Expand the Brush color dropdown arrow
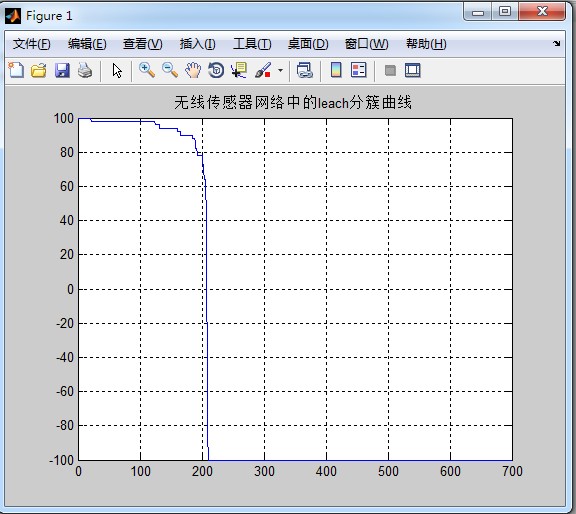The height and width of the screenshot is (514, 576). pyautogui.click(x=280, y=70)
